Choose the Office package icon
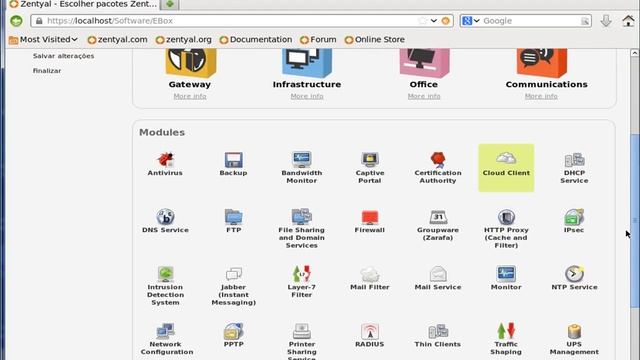 coord(424,62)
